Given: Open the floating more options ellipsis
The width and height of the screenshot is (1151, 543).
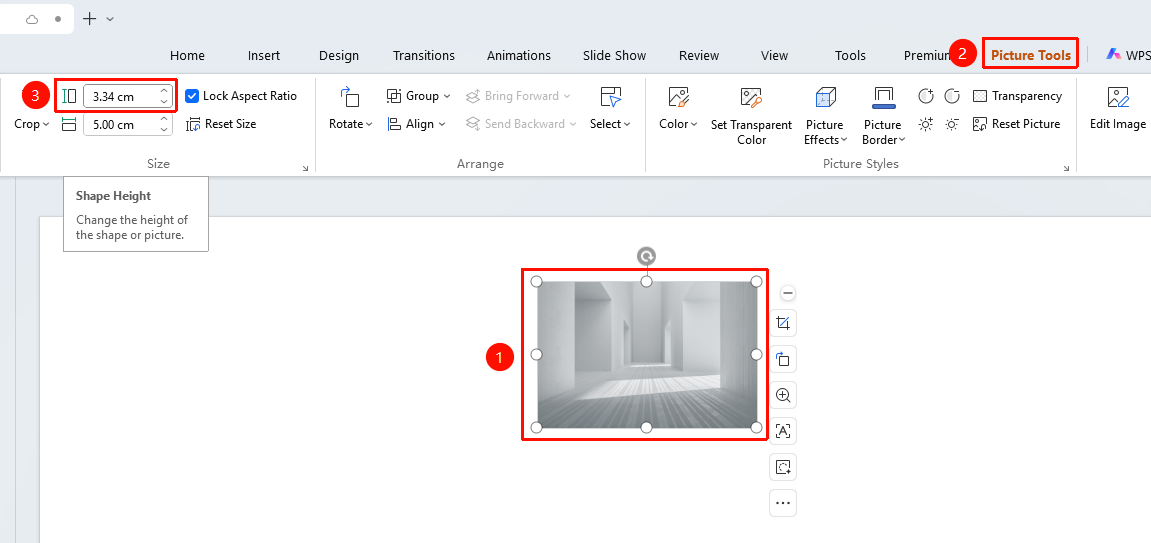Looking at the screenshot, I should (x=783, y=503).
